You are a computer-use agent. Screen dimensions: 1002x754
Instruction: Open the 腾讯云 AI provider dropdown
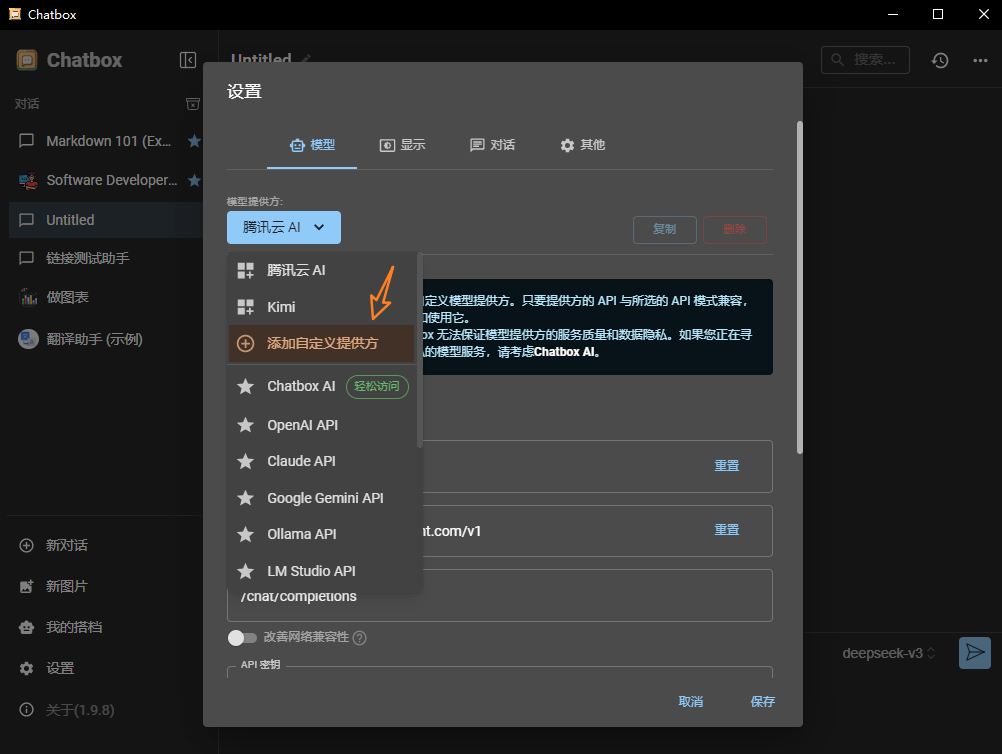coord(284,227)
